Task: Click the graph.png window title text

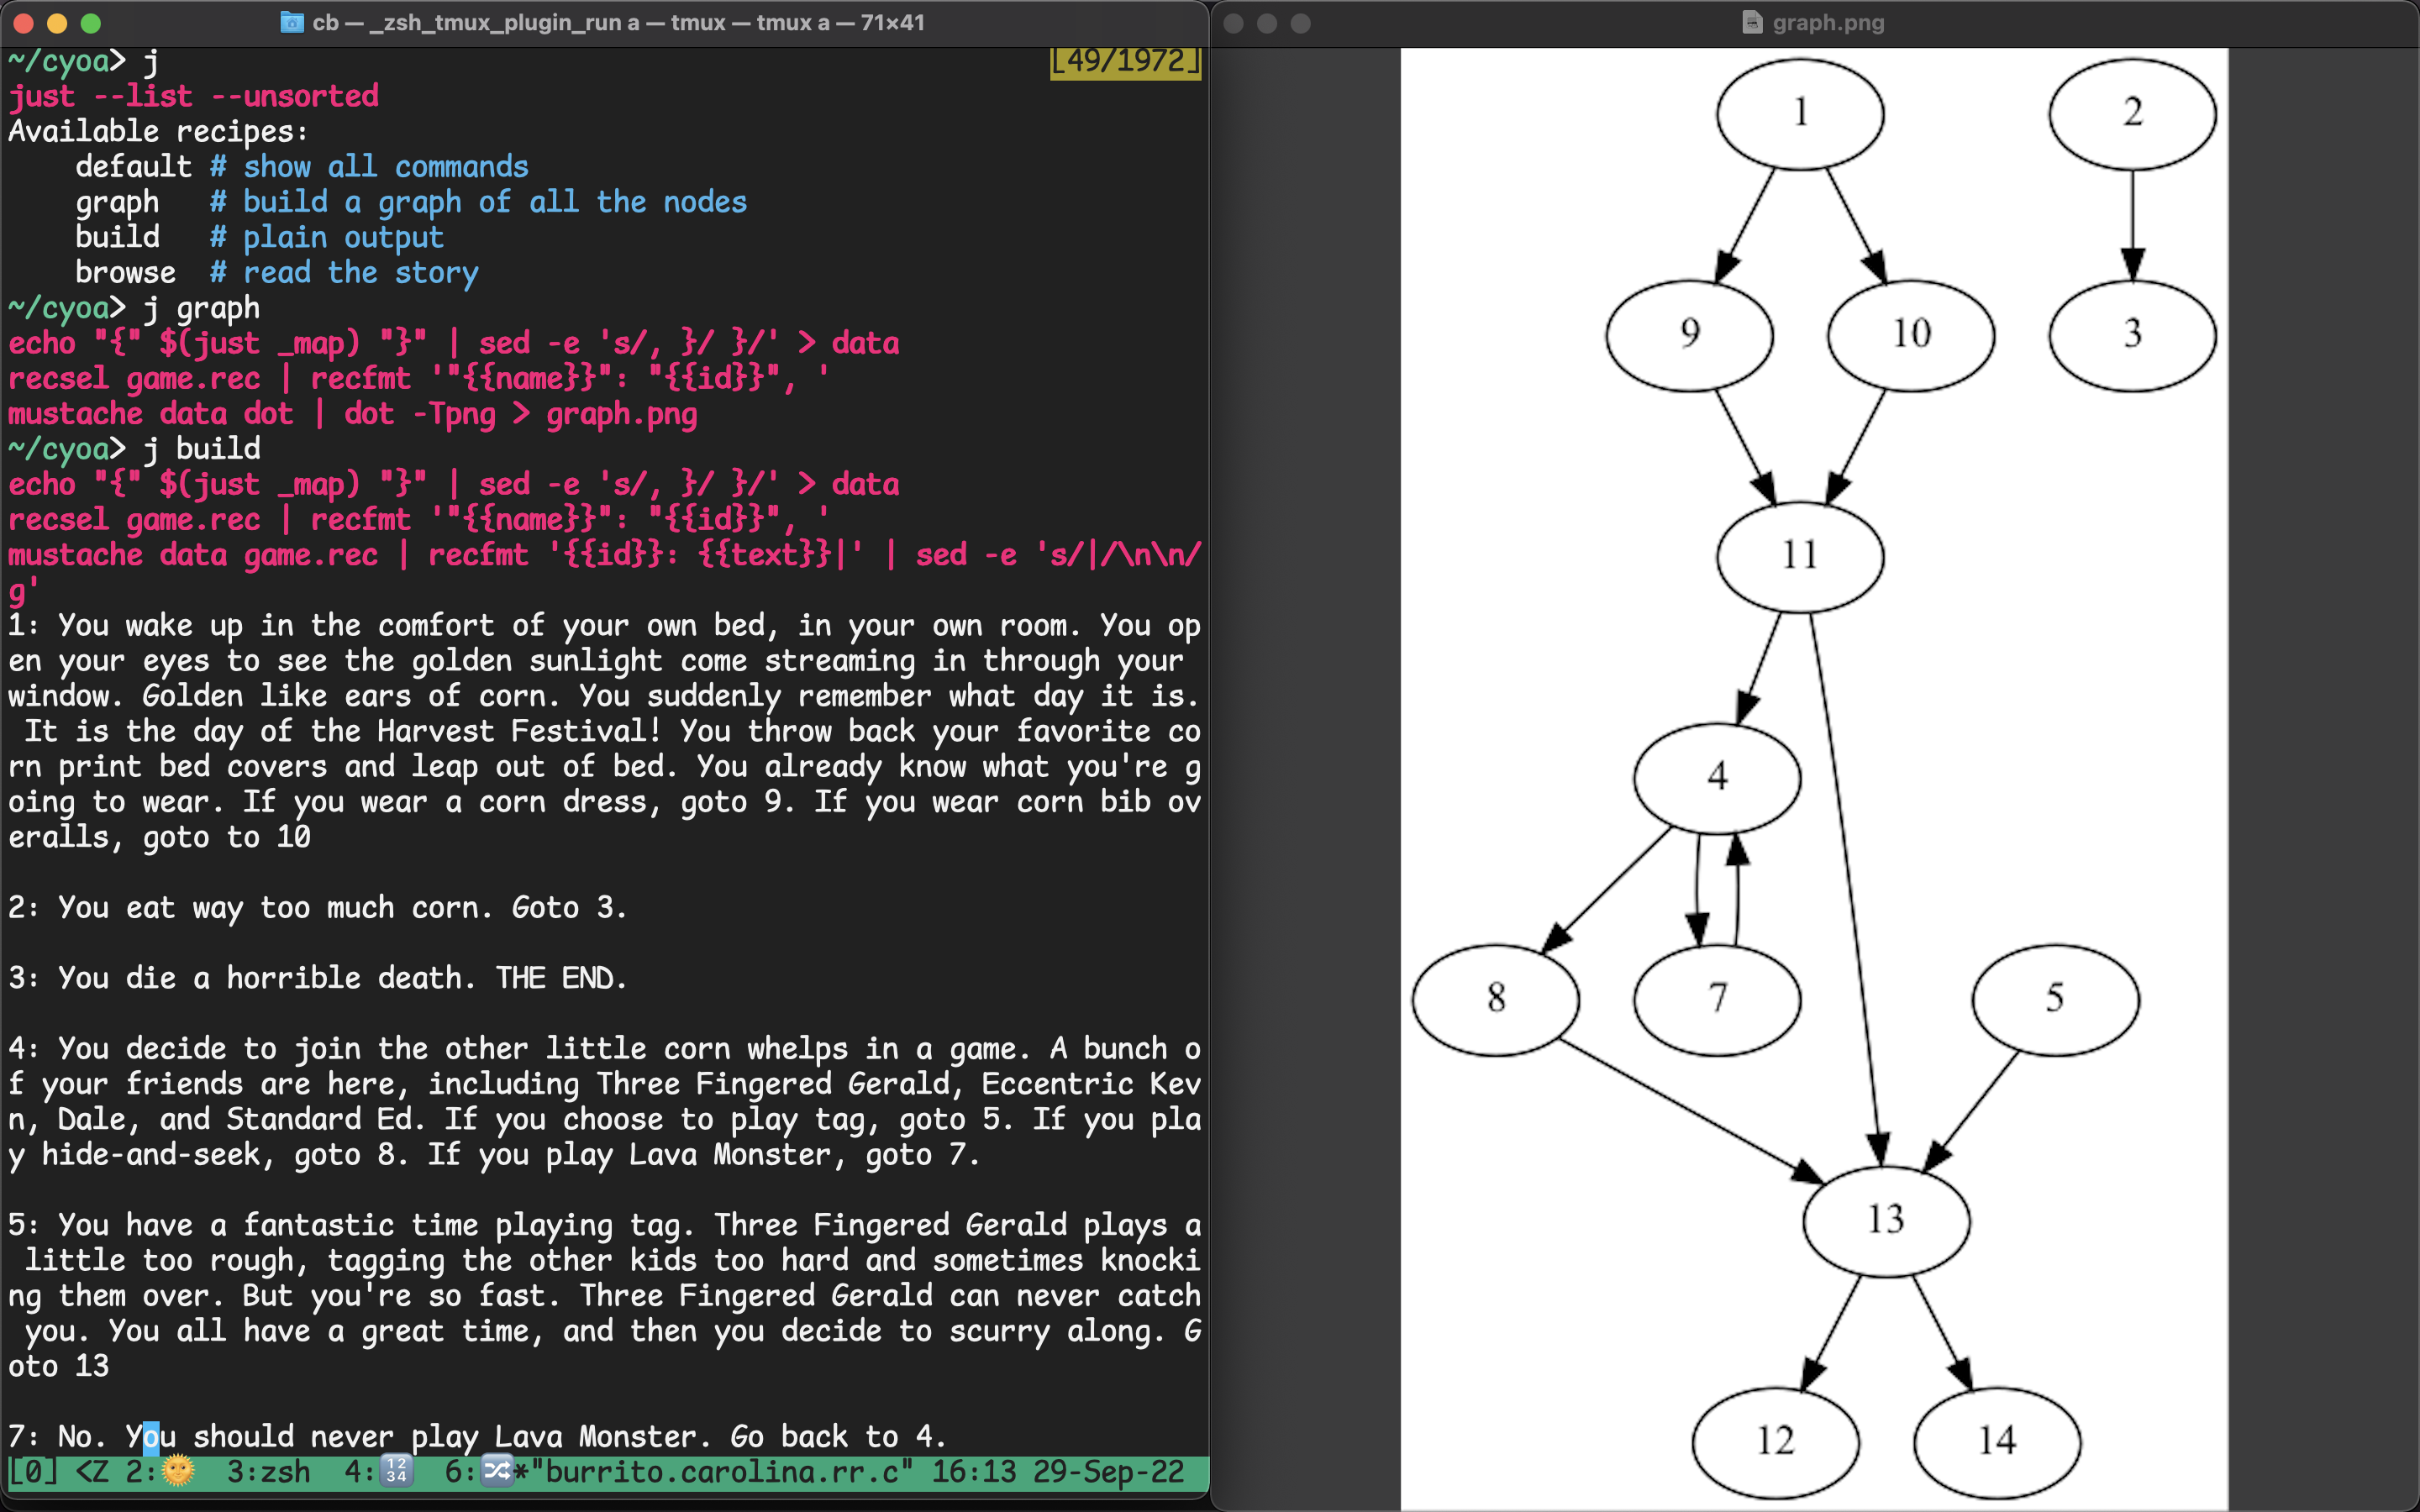Action: coord(1828,22)
